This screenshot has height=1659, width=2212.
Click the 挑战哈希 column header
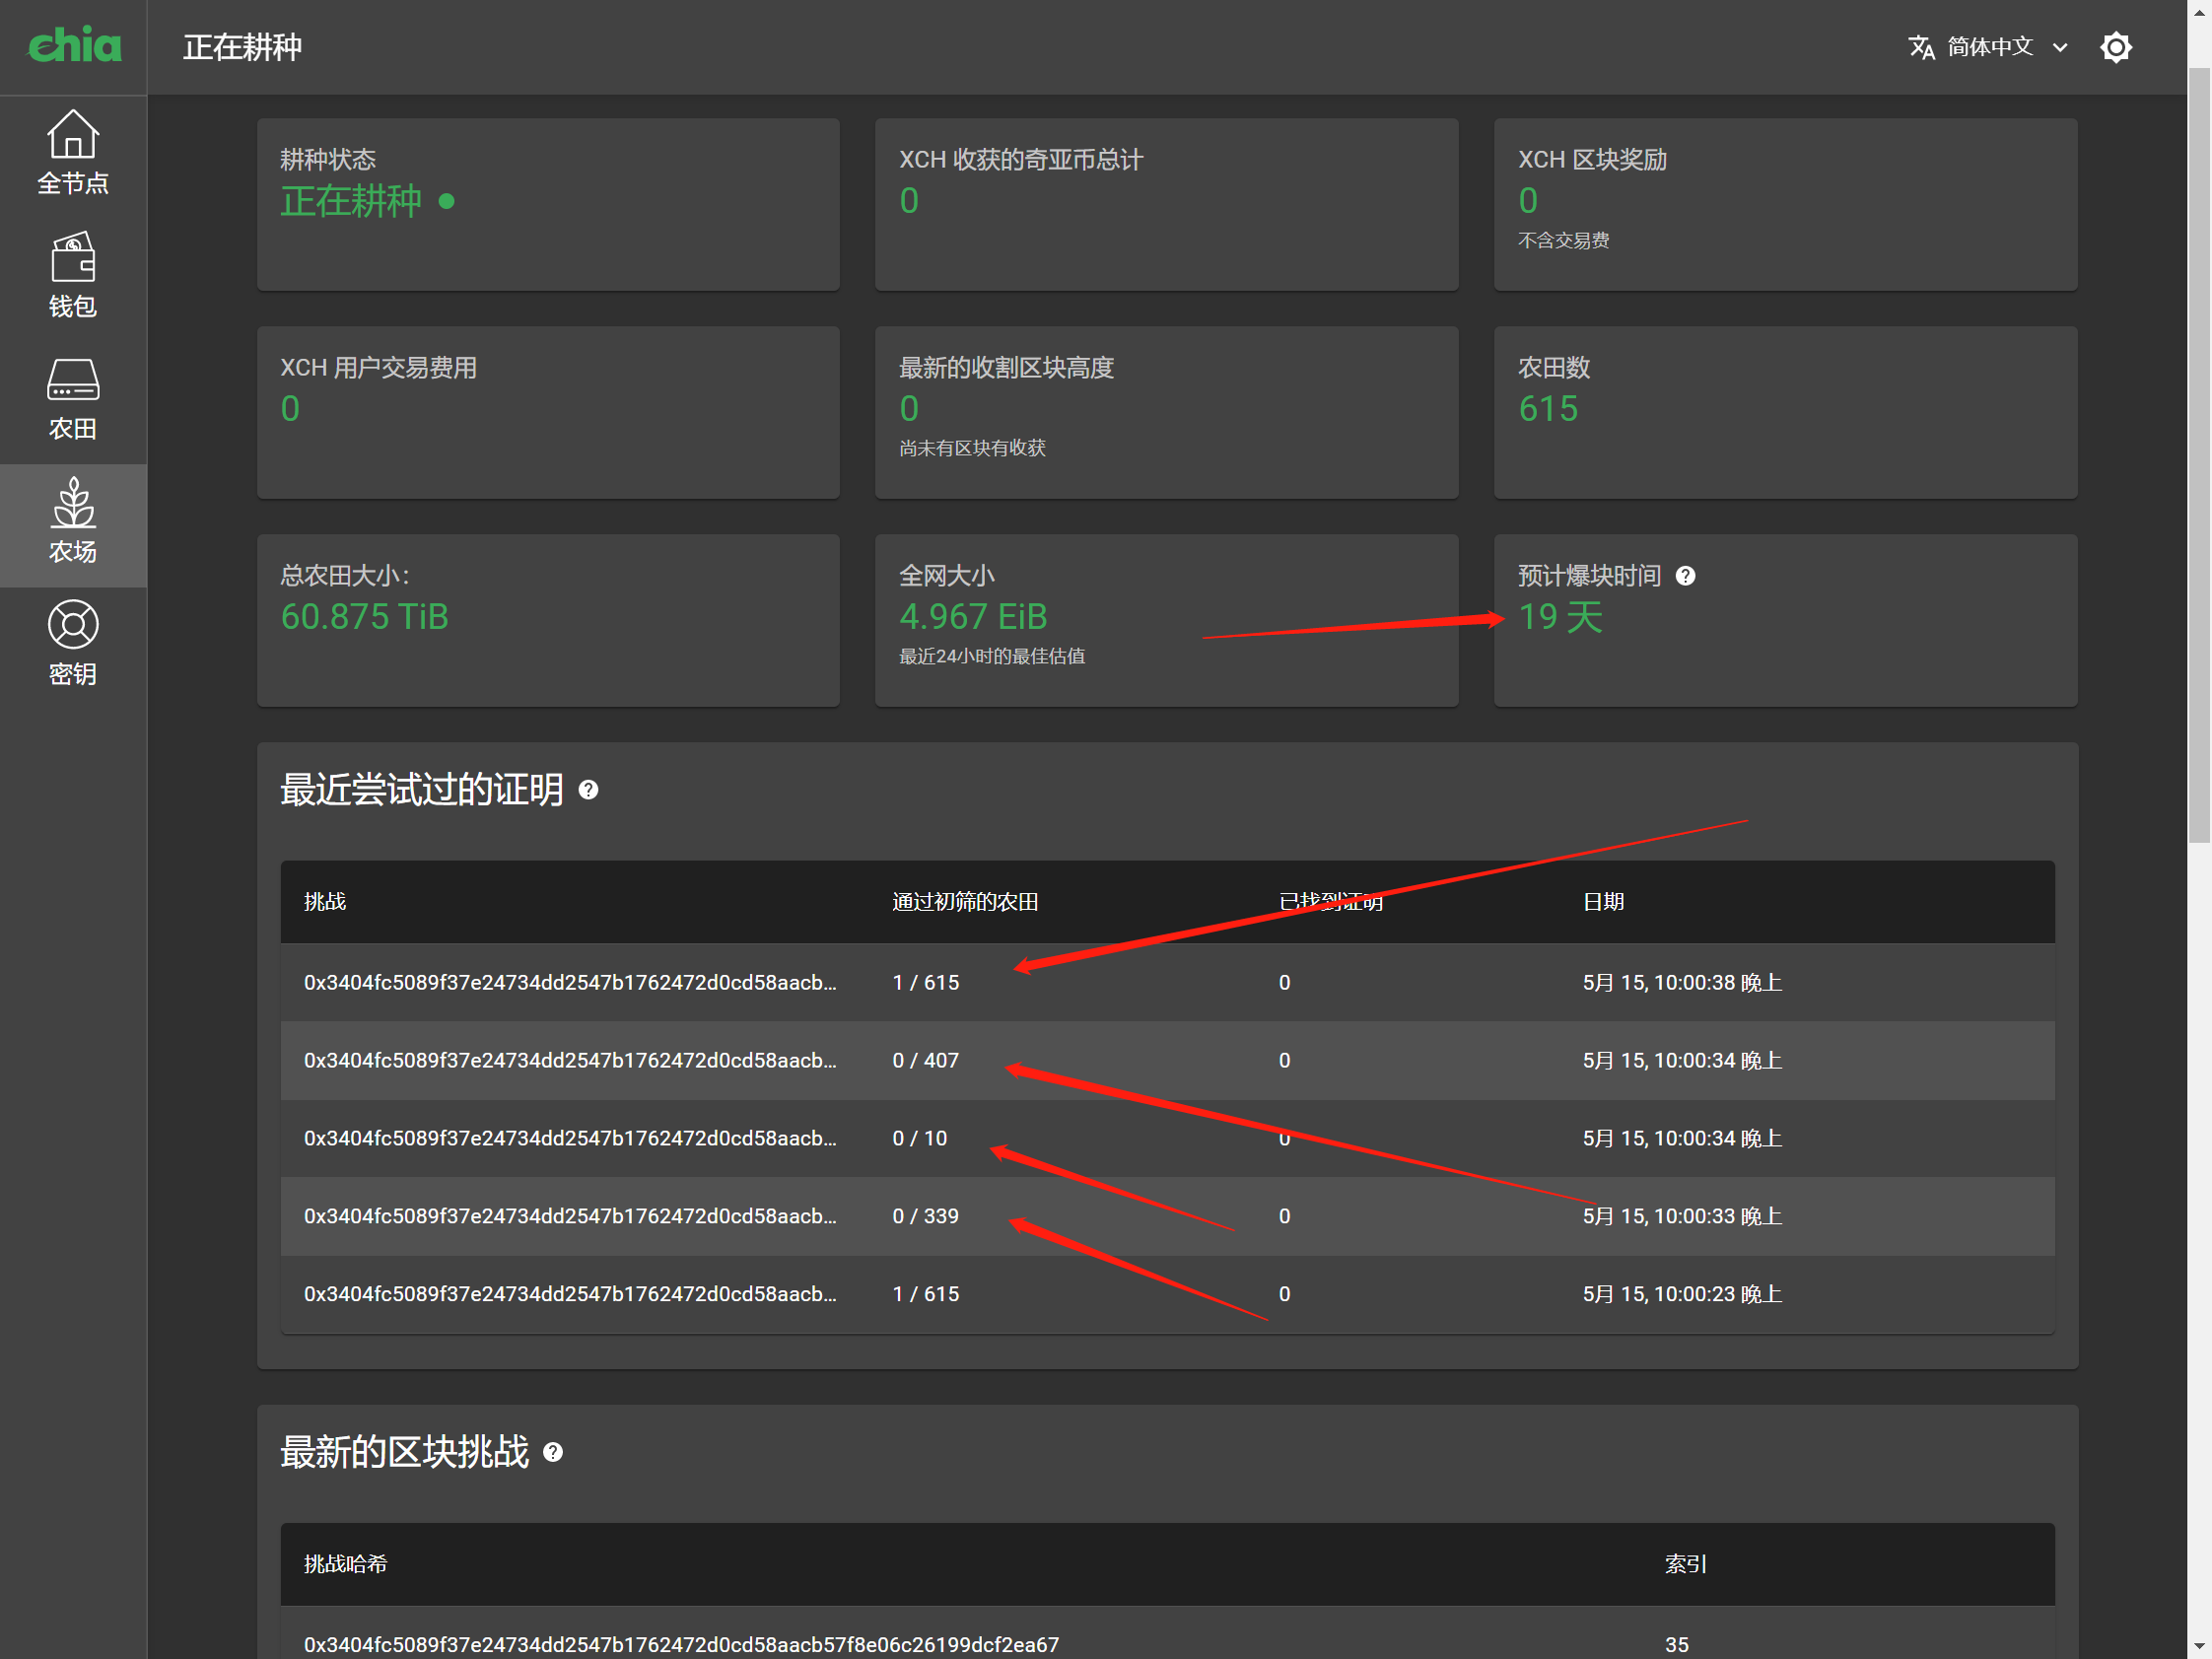(346, 1564)
